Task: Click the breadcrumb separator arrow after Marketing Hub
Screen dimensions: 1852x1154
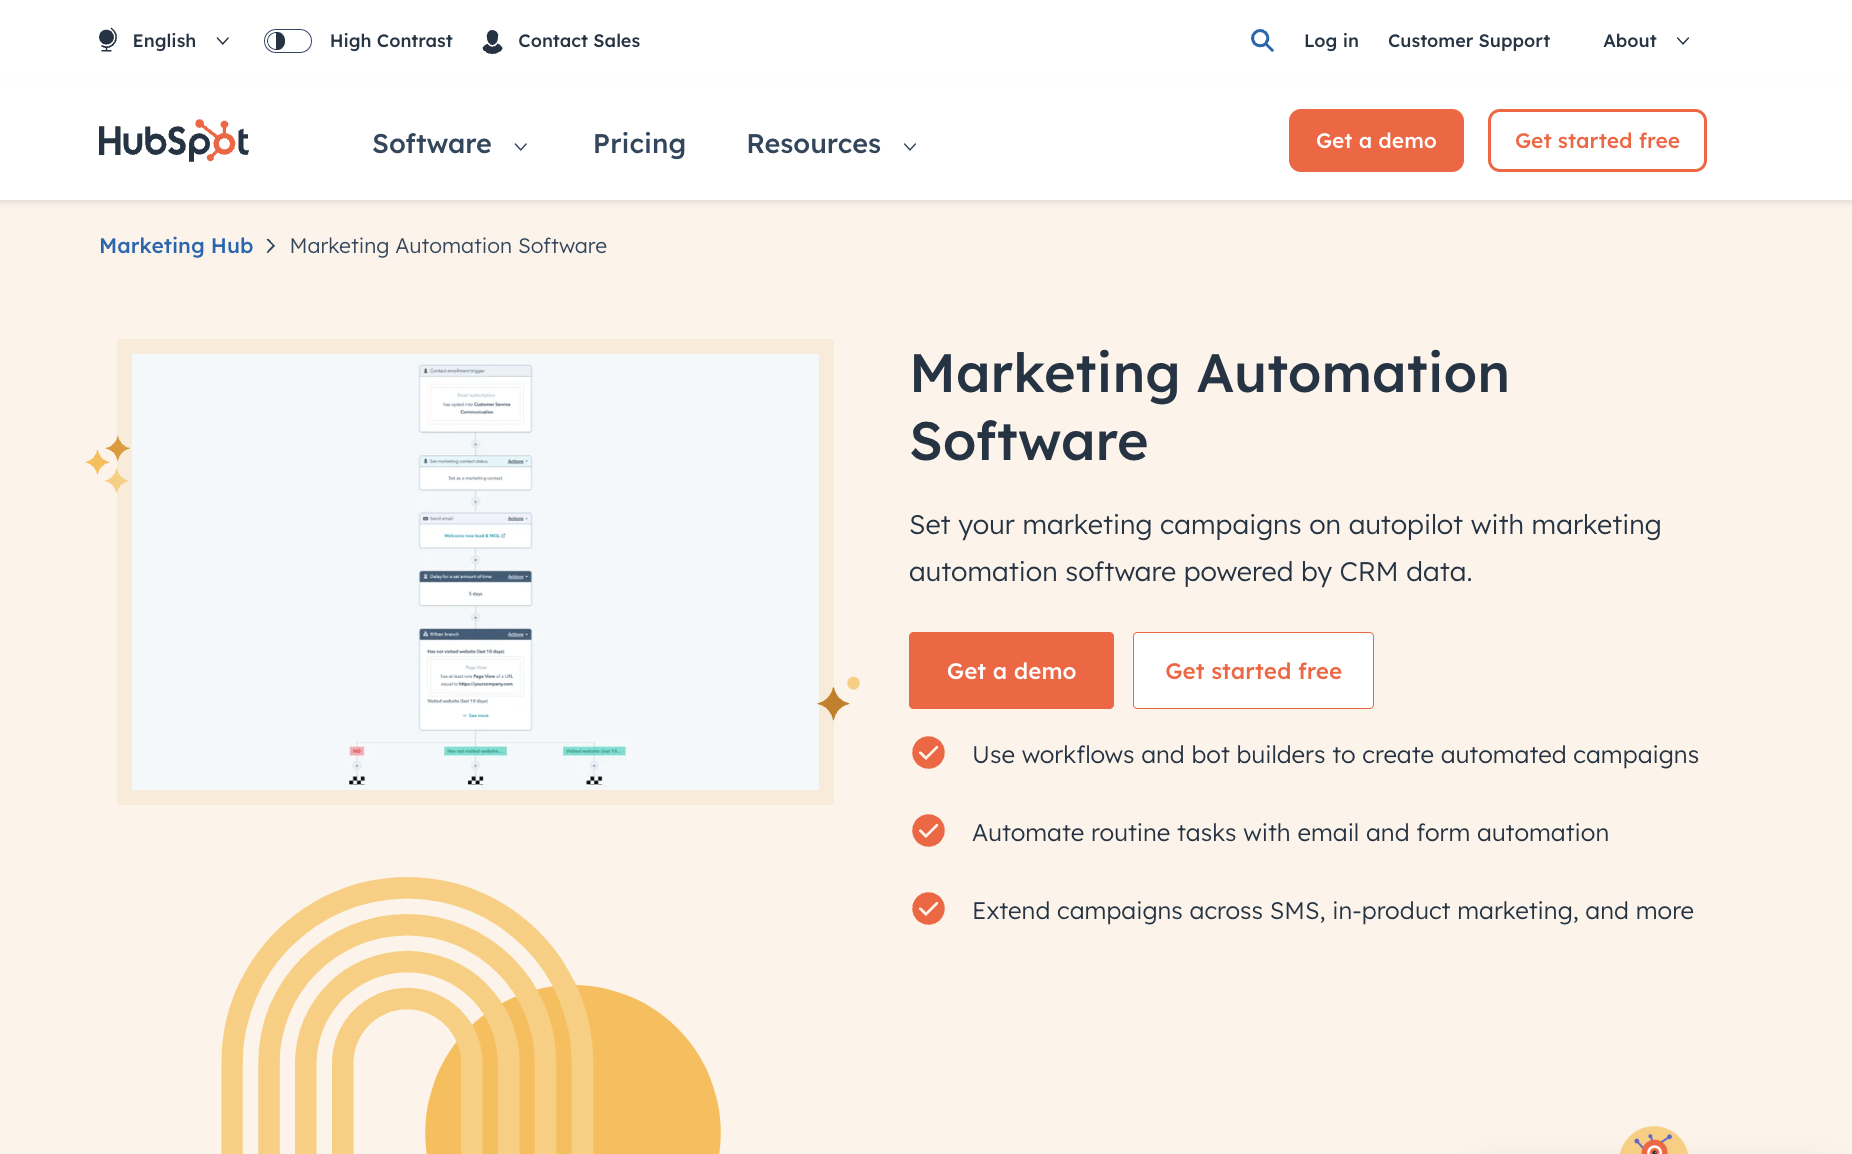Action: coord(271,246)
